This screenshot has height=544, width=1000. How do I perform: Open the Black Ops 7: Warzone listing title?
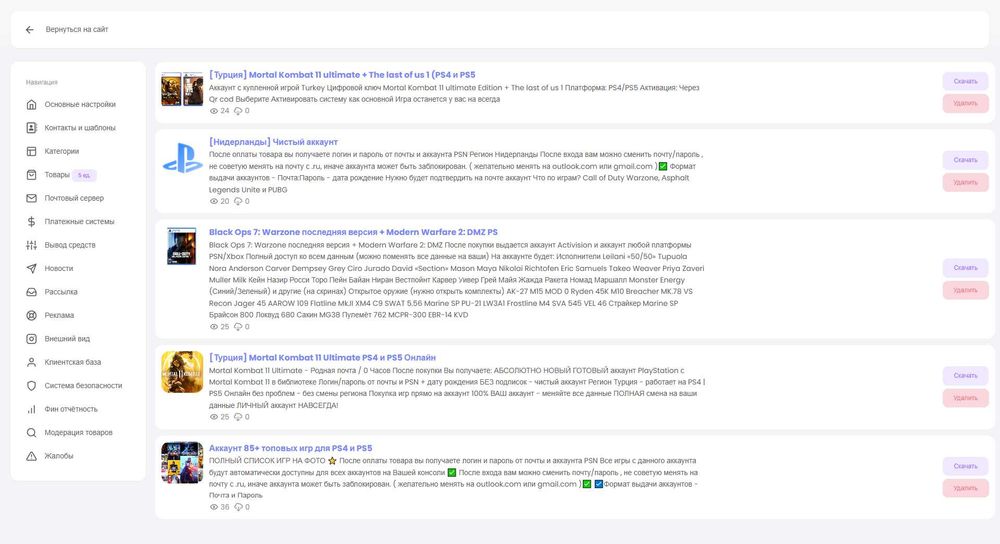pyautogui.click(x=353, y=232)
